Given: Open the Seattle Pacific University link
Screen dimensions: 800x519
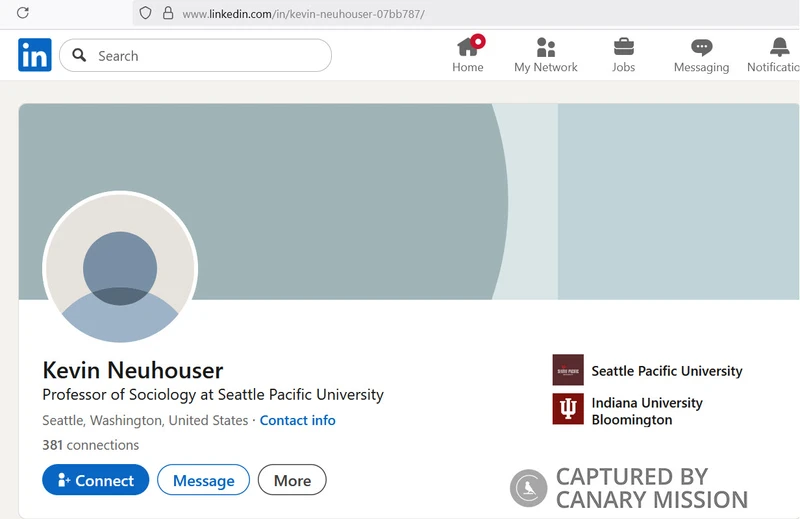Looking at the screenshot, I should 667,371.
